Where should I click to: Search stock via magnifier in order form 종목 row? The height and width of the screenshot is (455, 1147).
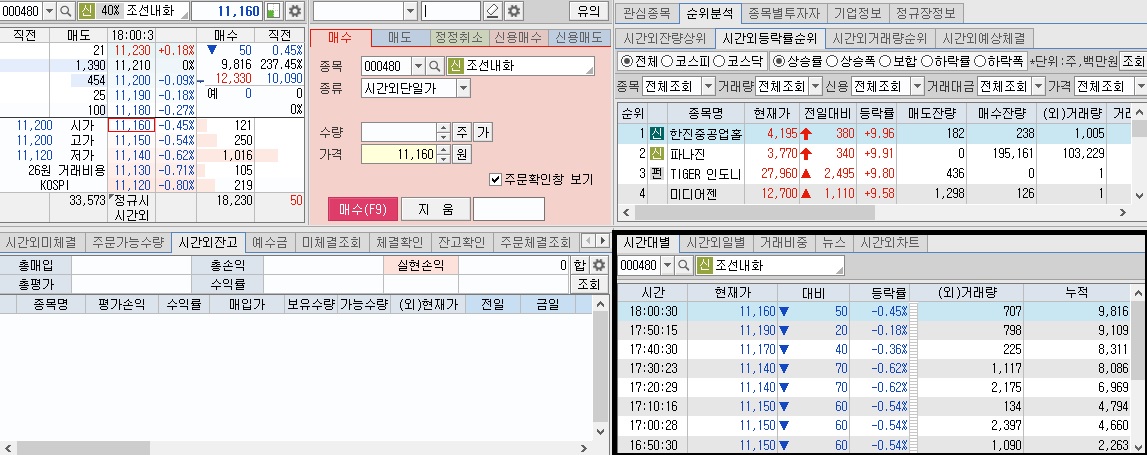pos(435,66)
